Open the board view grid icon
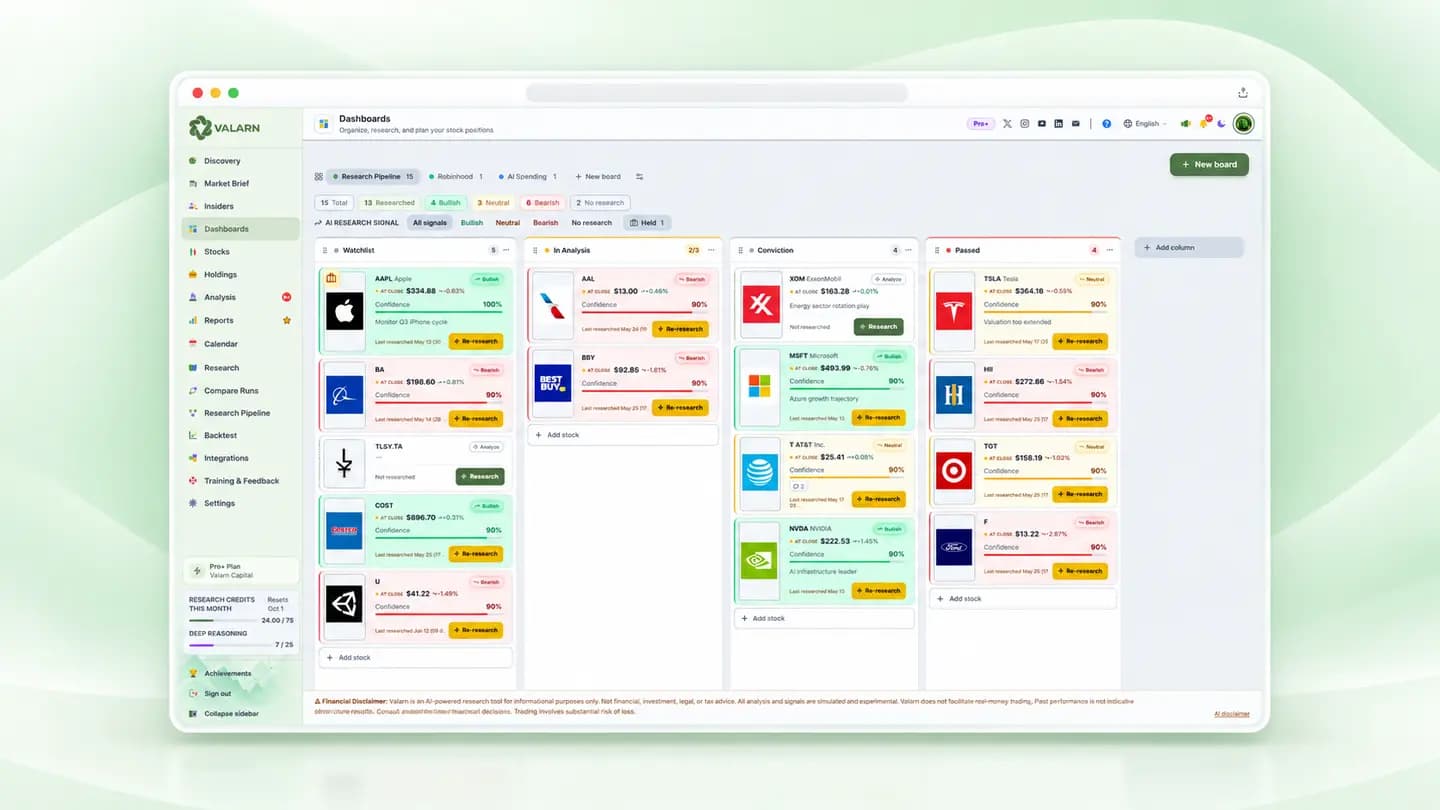Screen dimensions: 1440x810 pyautogui.click(x=319, y=177)
